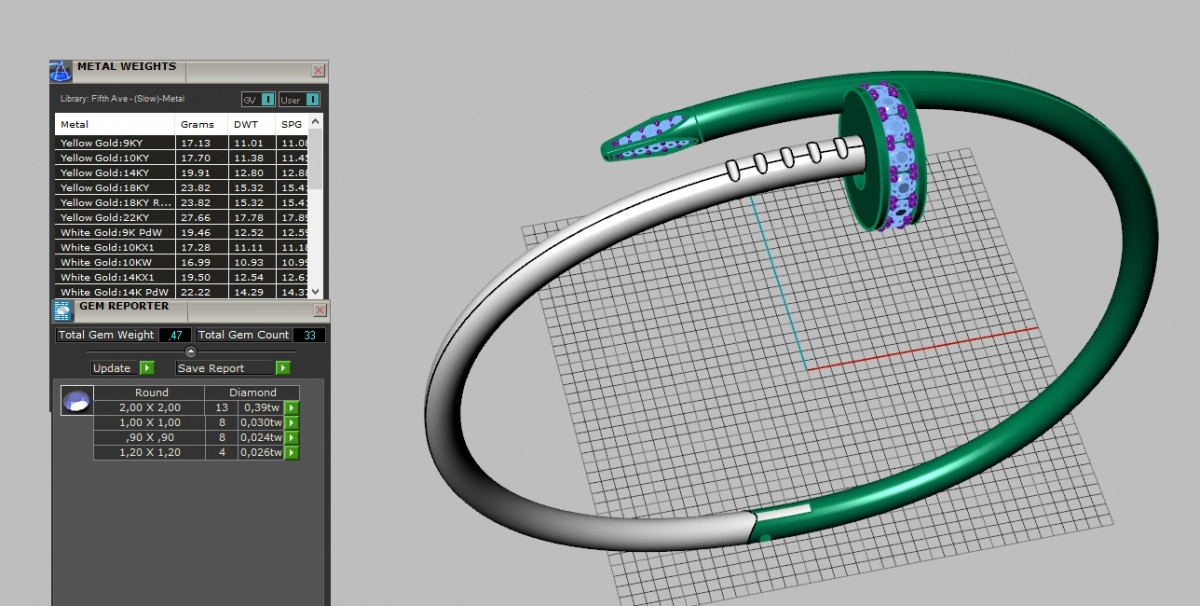The image size is (1200, 606).
Task: Click the ,90 X ,90 size cell
Action: pos(149,438)
